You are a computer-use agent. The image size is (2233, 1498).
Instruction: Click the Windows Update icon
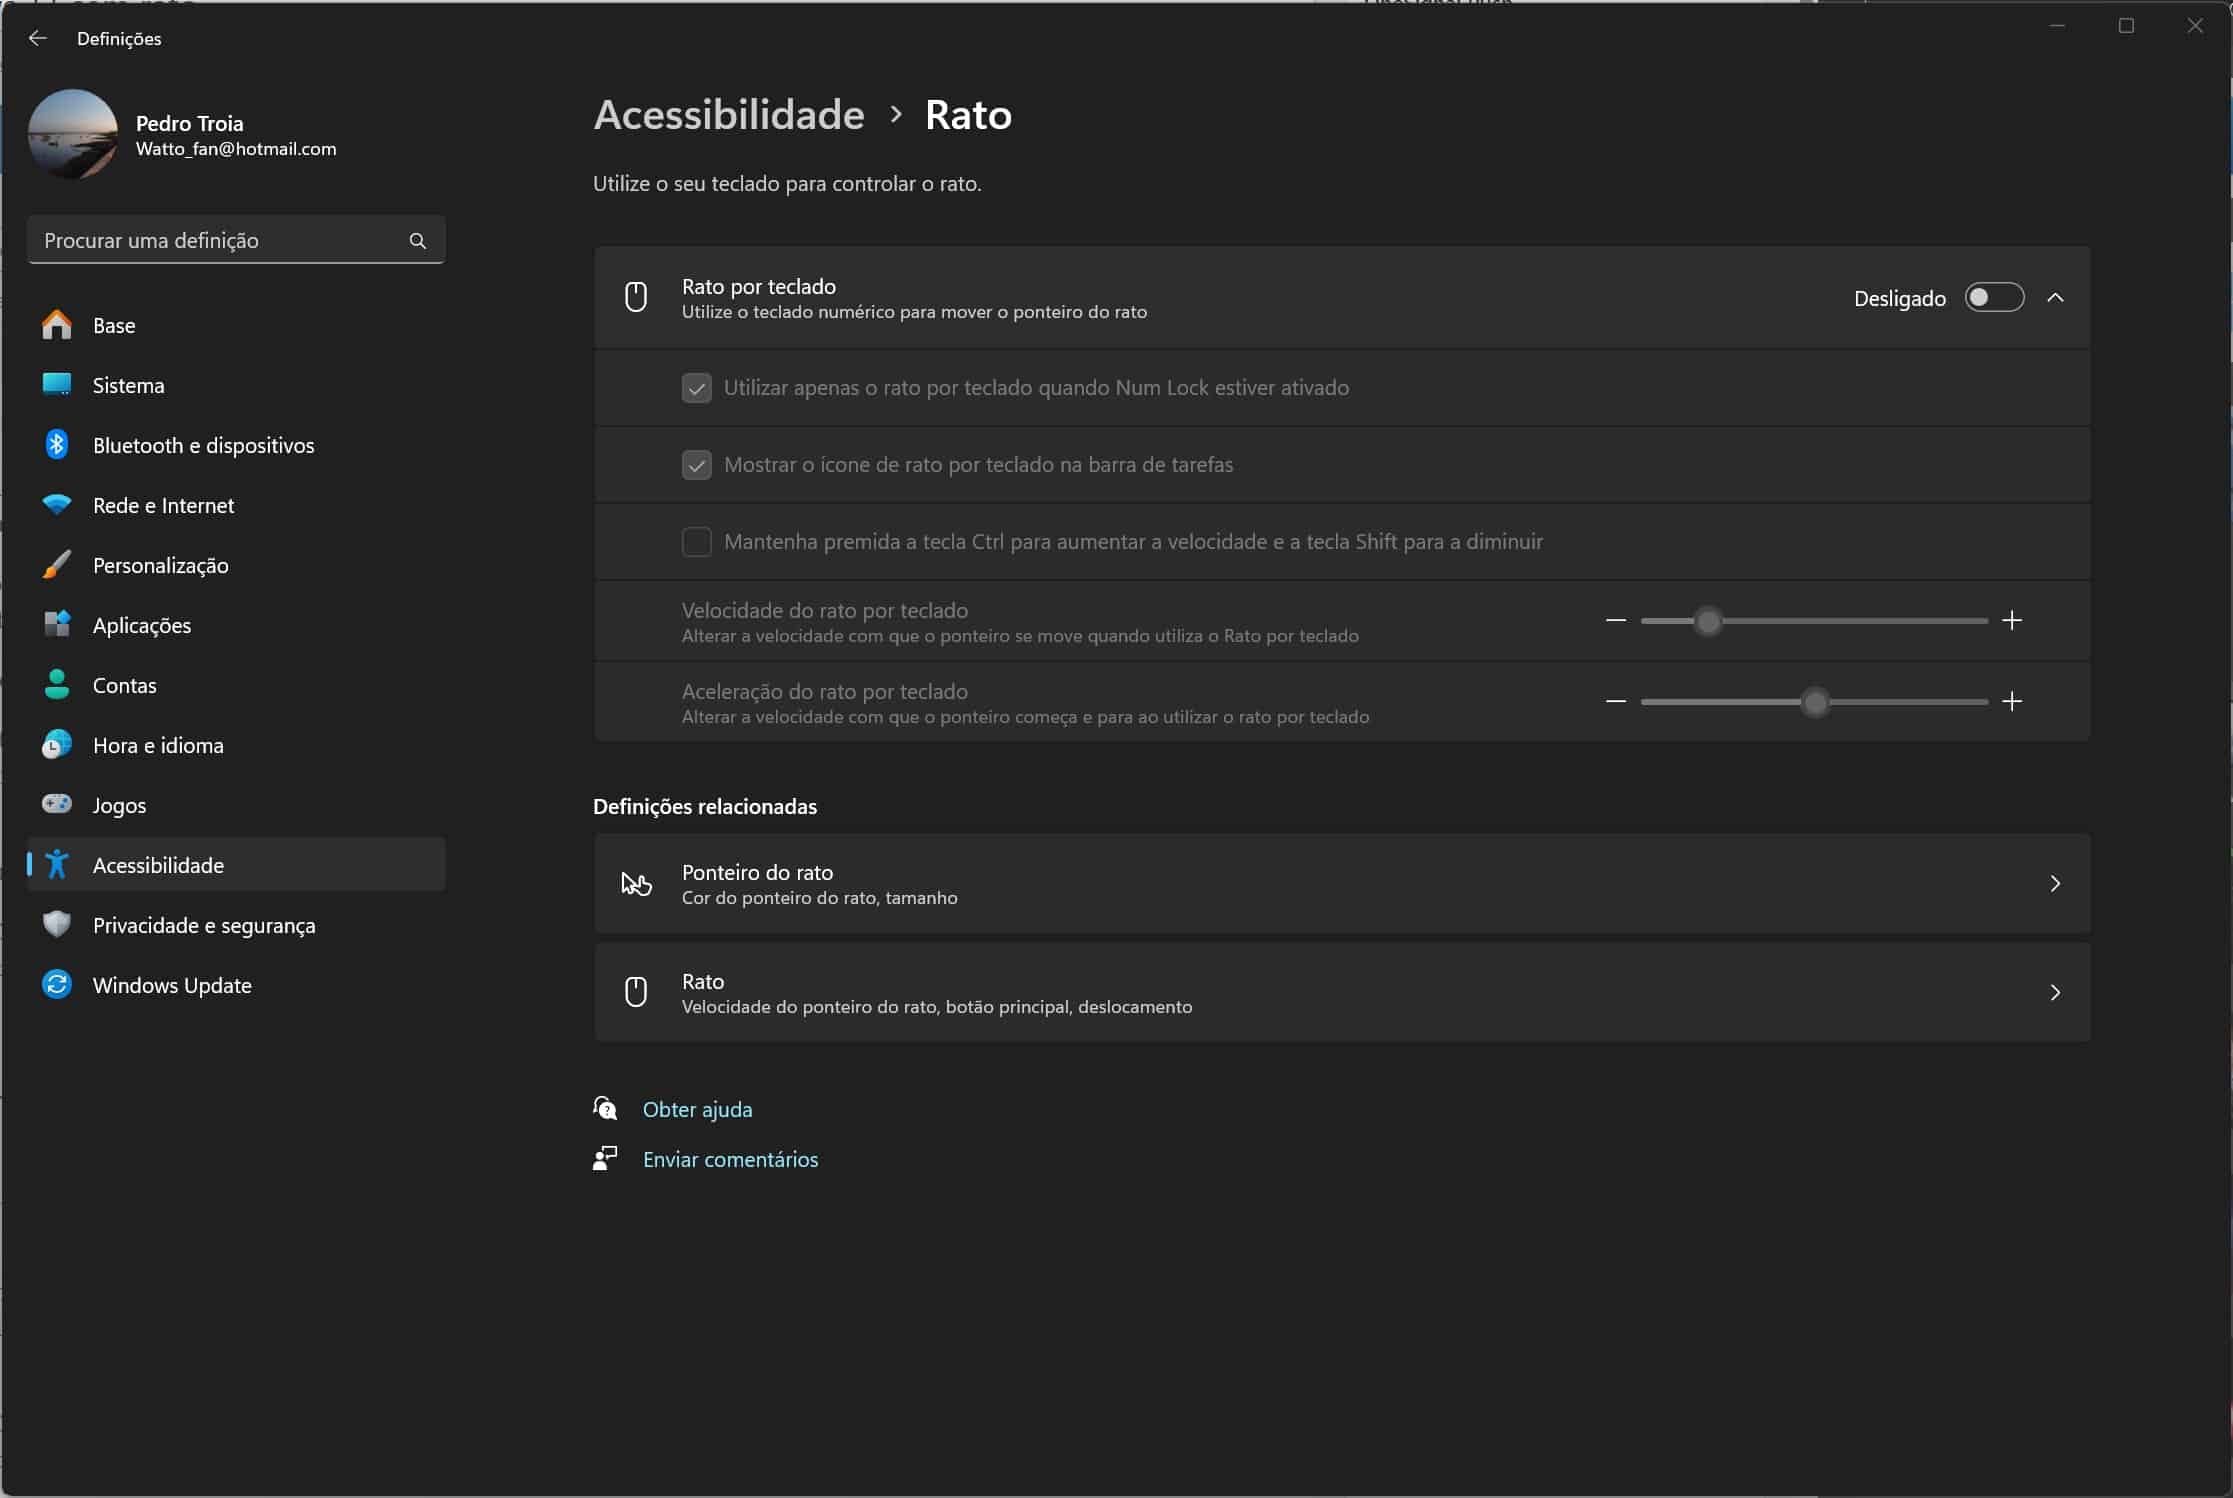pyautogui.click(x=57, y=985)
